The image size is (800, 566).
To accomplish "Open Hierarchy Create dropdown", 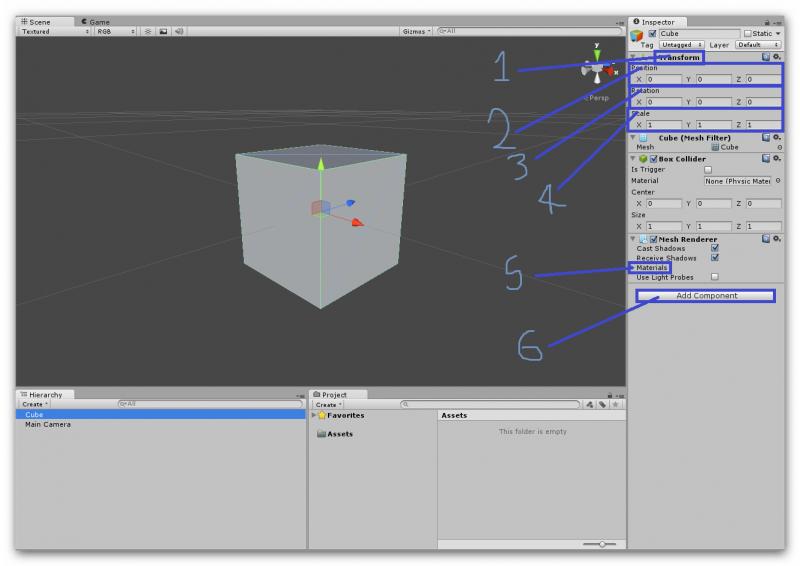I will pyautogui.click(x=35, y=404).
